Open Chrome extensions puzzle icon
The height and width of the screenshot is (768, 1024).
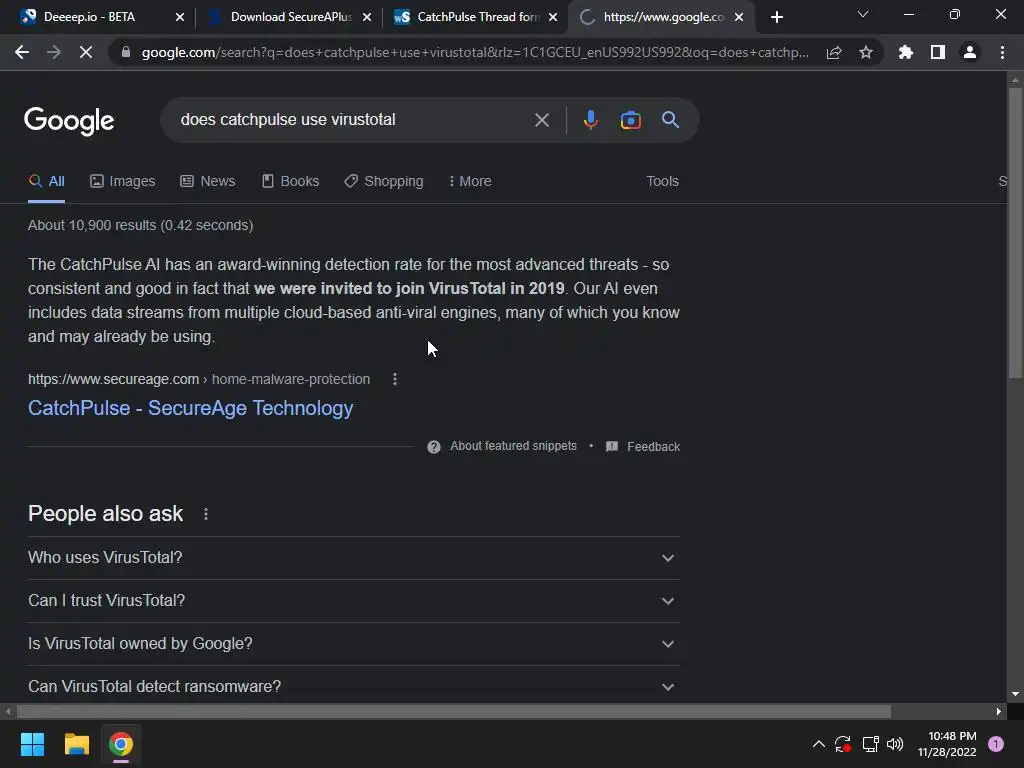coord(905,52)
